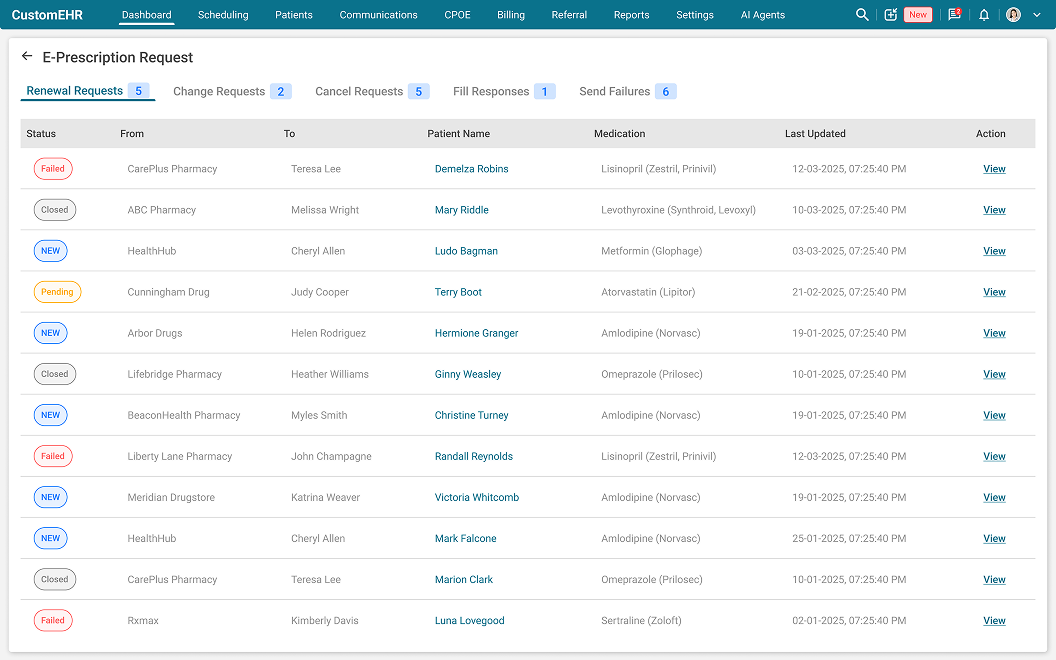The image size is (1056, 660).
Task: Click the user profile avatar
Action: click(1013, 15)
